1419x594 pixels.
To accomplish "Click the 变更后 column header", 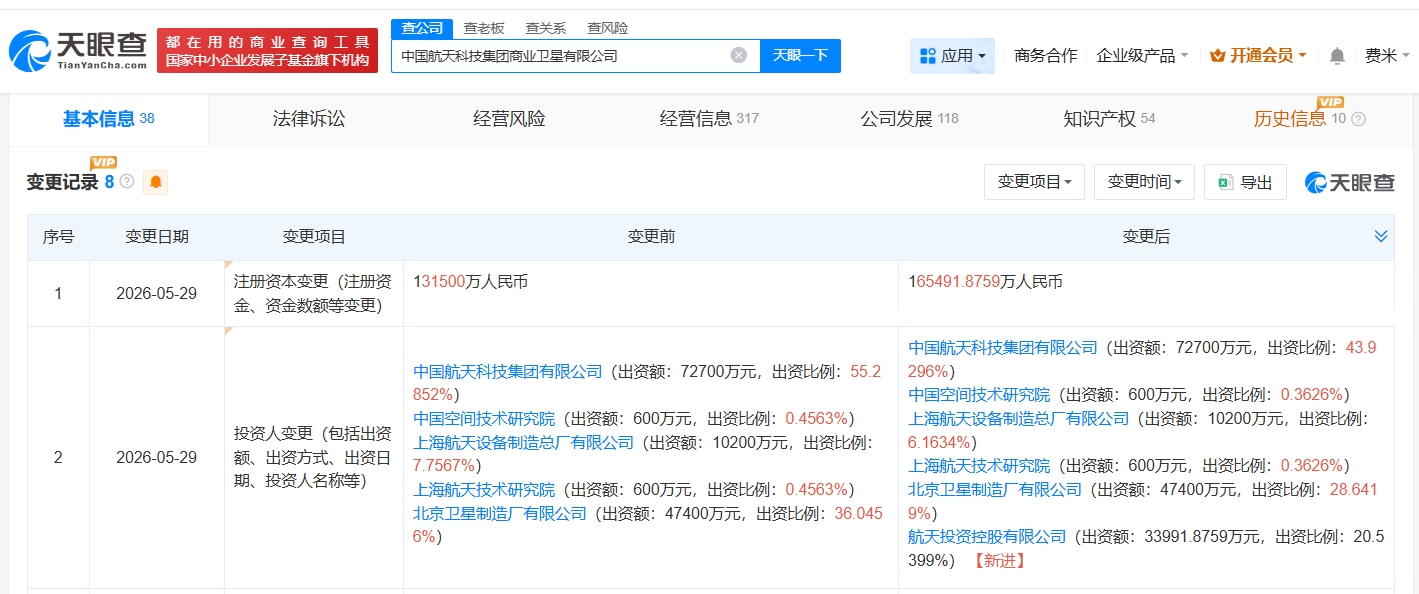I will 1146,237.
